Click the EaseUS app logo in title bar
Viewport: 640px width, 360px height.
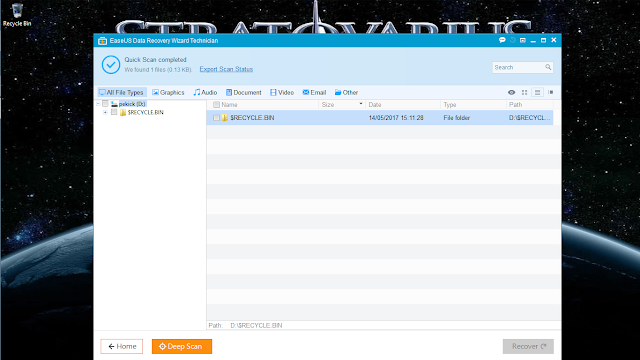pyautogui.click(x=102, y=41)
